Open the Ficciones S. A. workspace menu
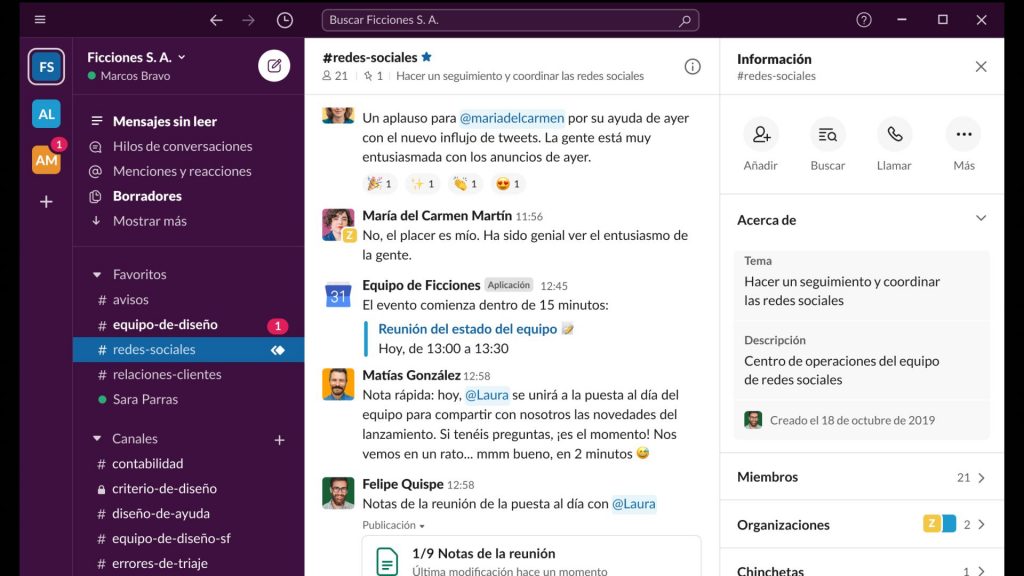Screen dimensions: 1024x576 pyautogui.click(x=136, y=57)
